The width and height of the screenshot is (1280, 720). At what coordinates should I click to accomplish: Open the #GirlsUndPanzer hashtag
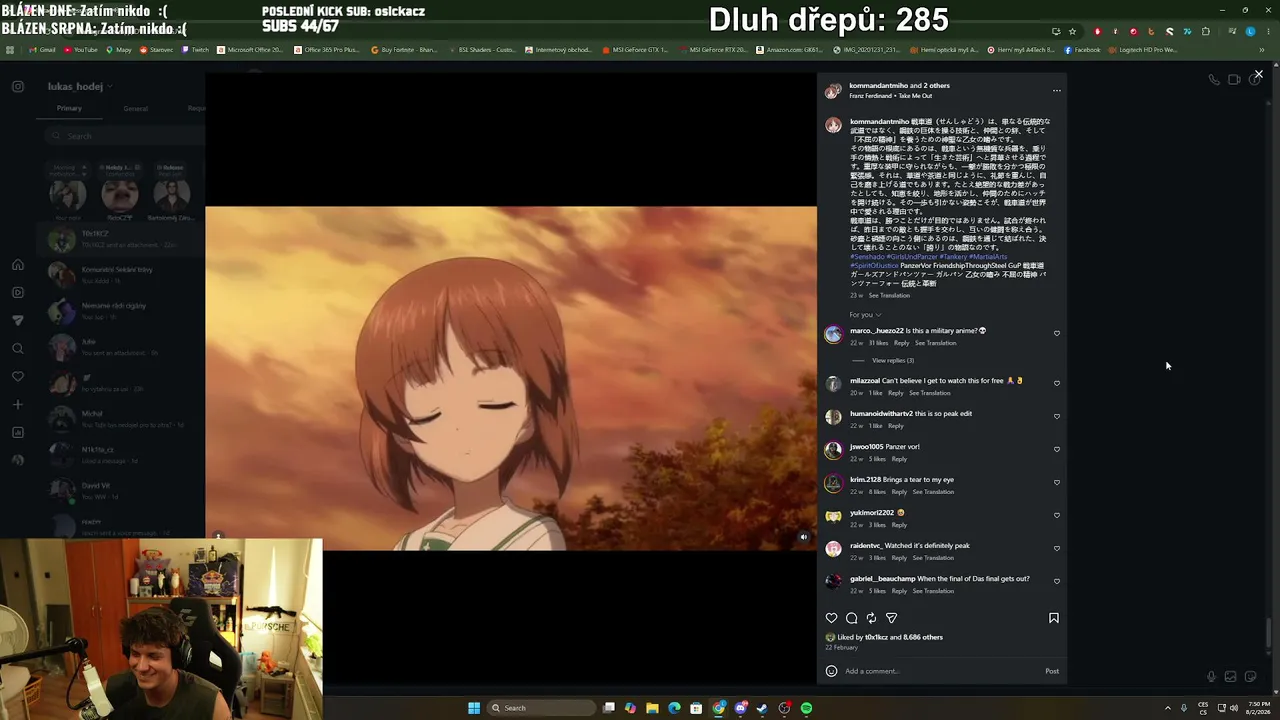tap(912, 257)
